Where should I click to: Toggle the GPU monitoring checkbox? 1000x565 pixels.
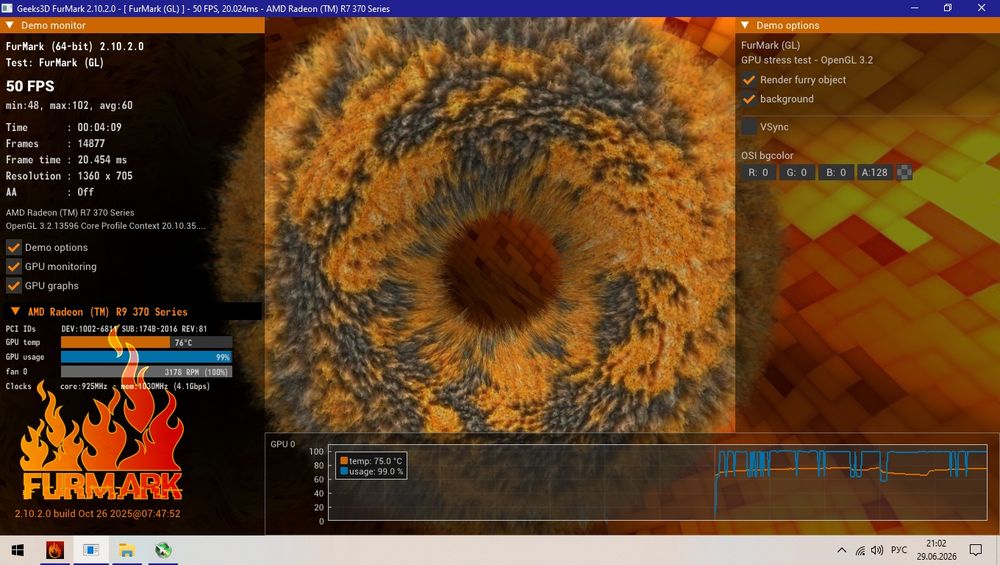coord(13,267)
